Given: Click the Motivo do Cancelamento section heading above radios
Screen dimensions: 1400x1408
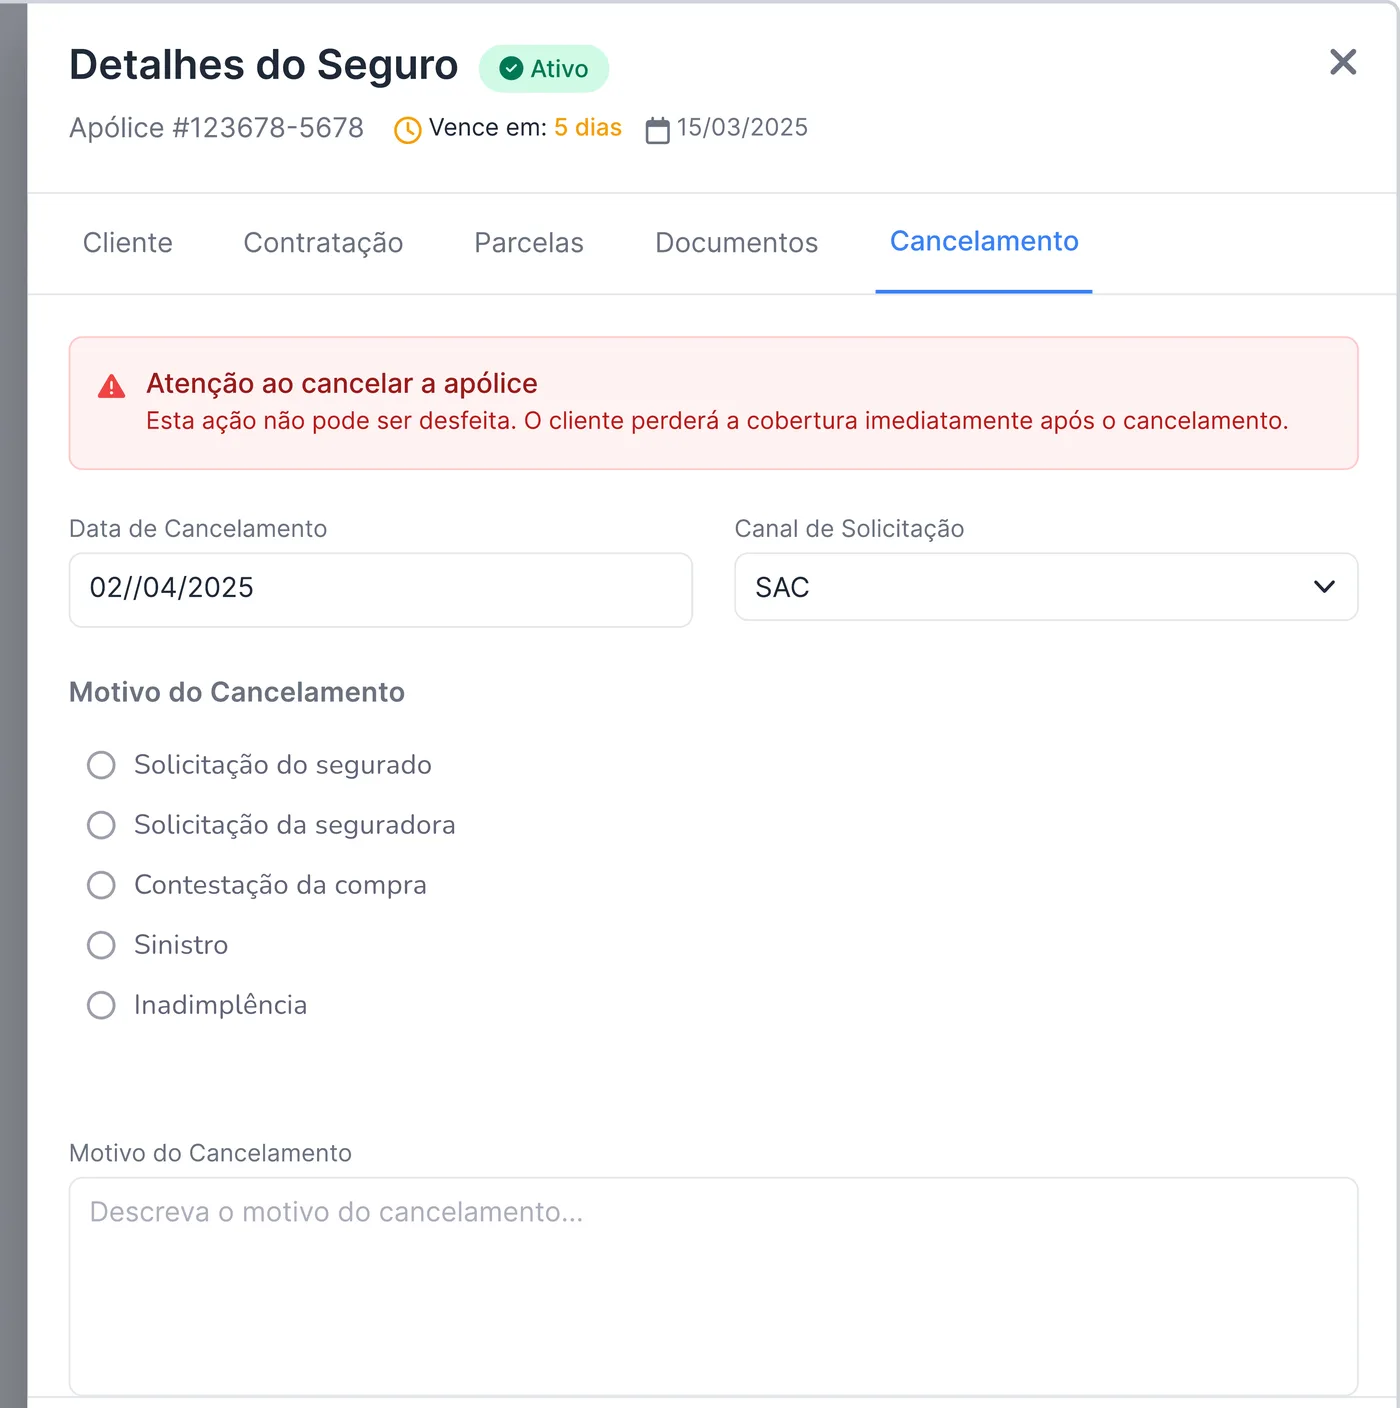Looking at the screenshot, I should coord(237,692).
